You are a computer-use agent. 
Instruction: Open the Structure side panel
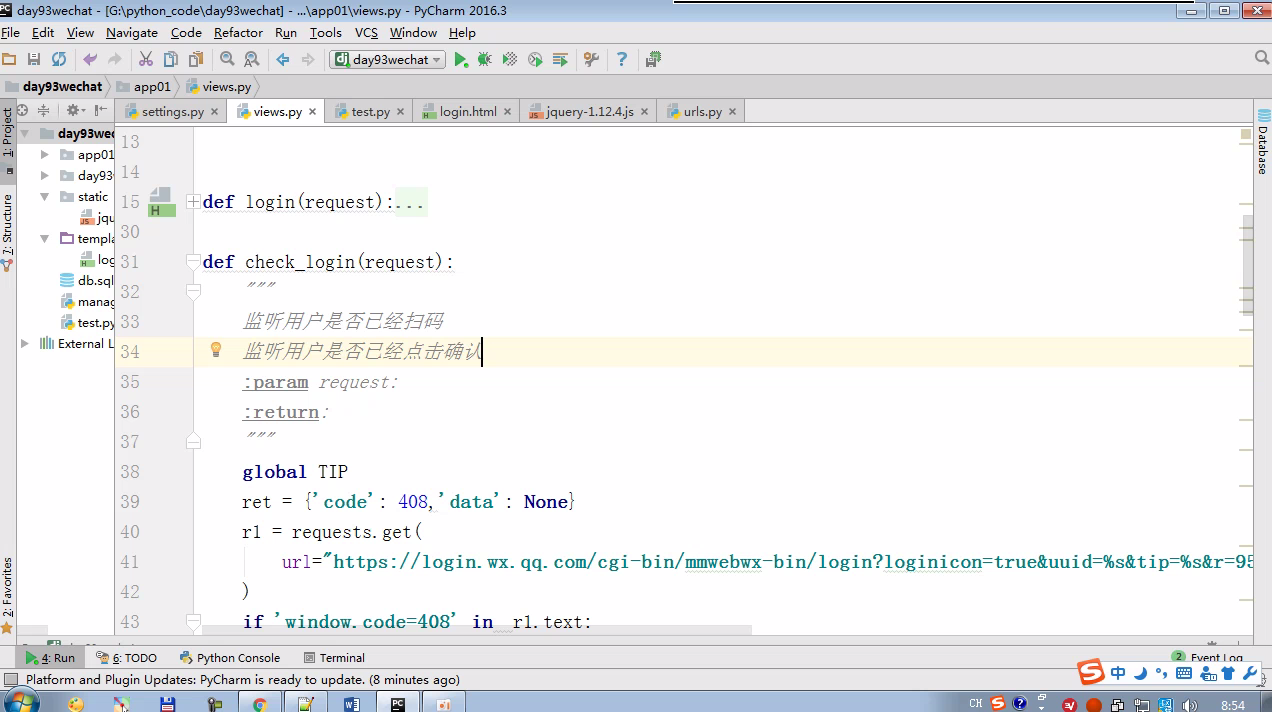coord(8,232)
